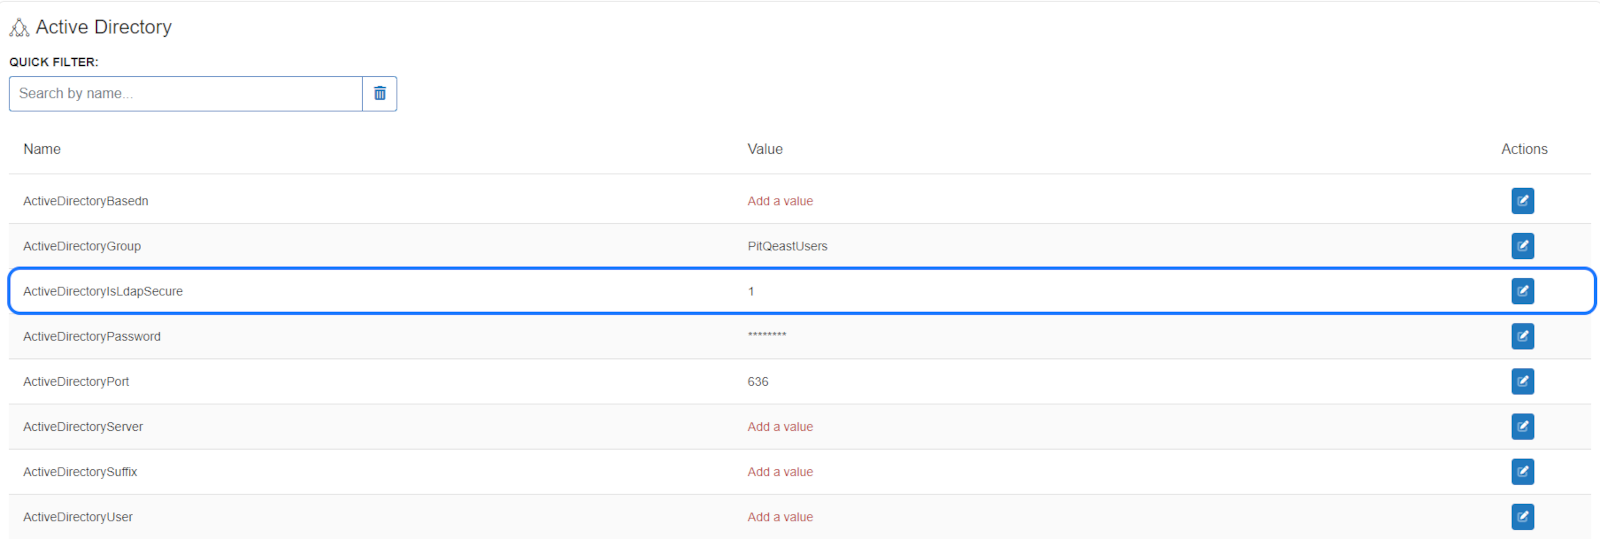
Task: Edit the ActiveDirectoryServer setting
Action: (1522, 426)
